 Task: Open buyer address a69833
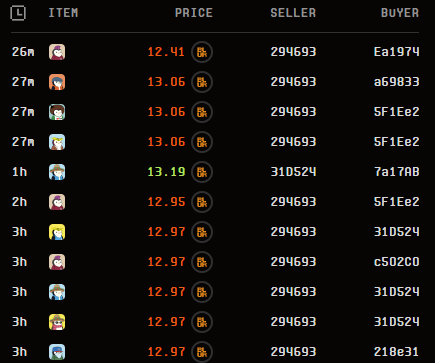click(x=396, y=82)
